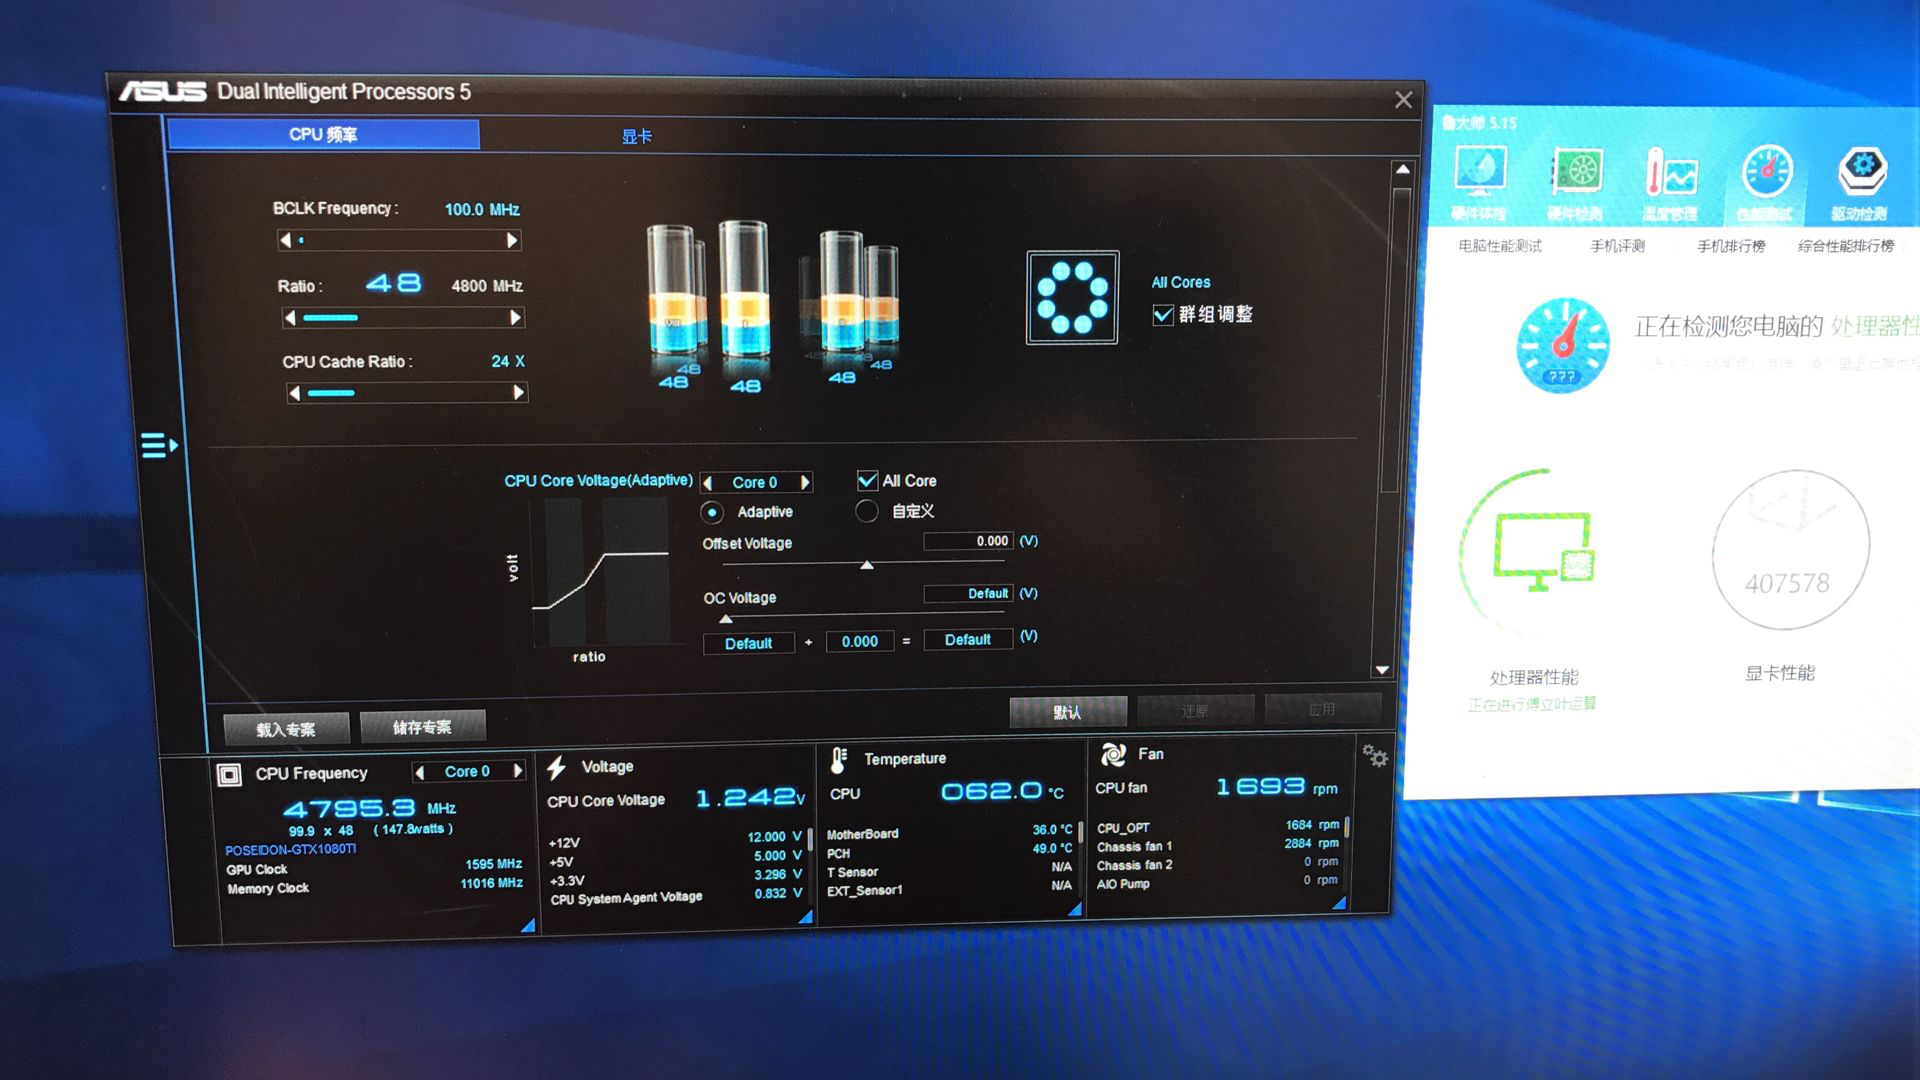Select previous core in voltage Core 0 selector
The width and height of the screenshot is (1920, 1080).
[x=708, y=483]
